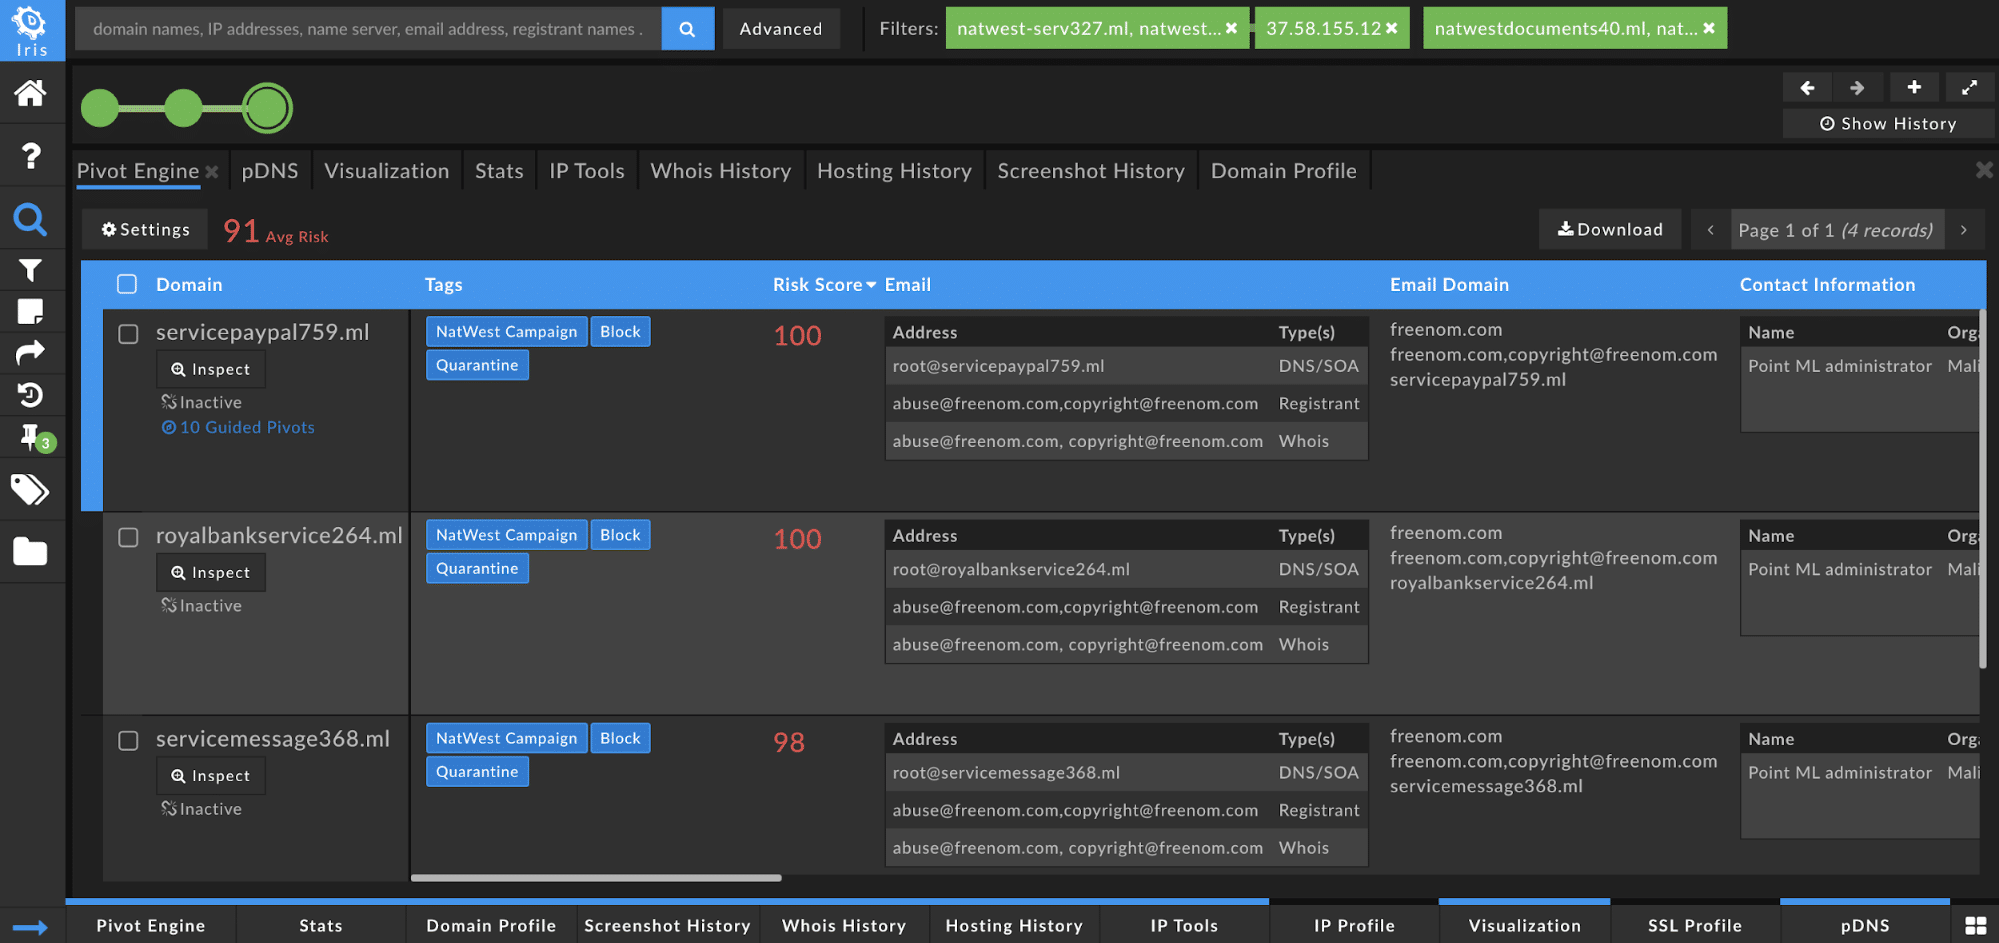Go back with the left arrow history button
The width and height of the screenshot is (1999, 943).
[x=1807, y=88]
